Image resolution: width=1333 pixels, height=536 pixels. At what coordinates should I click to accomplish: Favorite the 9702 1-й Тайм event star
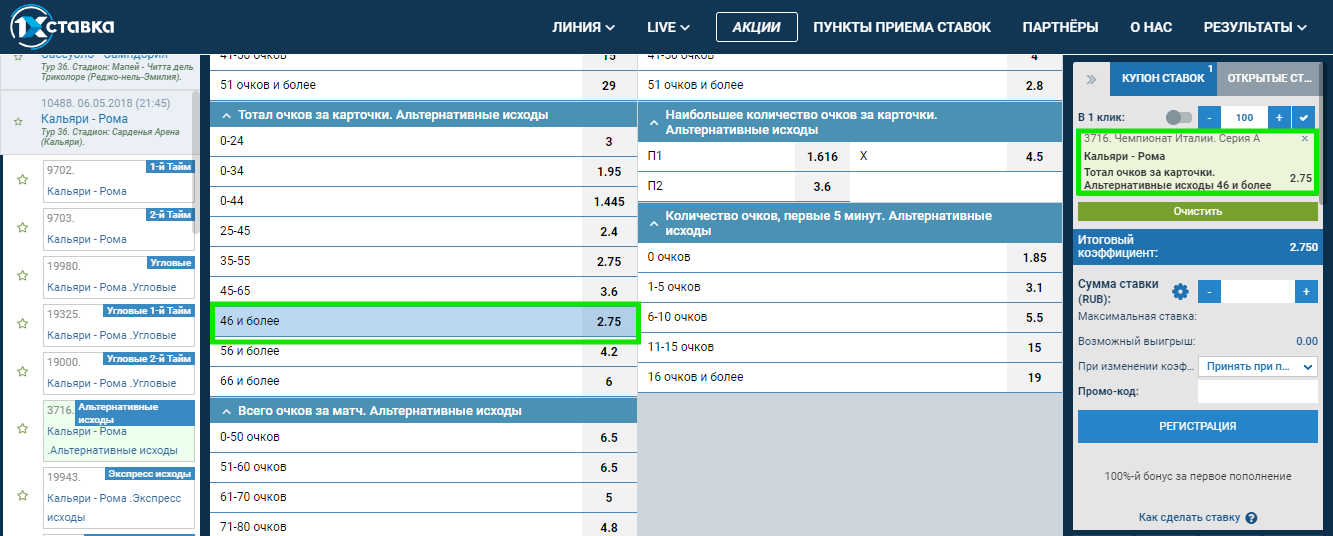tap(22, 180)
